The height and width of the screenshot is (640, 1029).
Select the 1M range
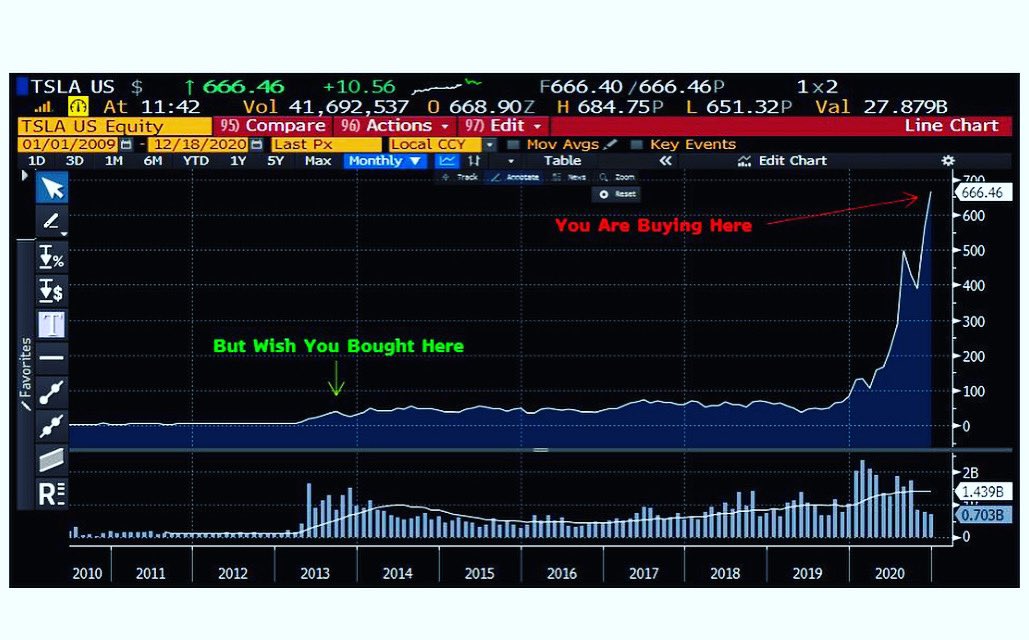(114, 161)
